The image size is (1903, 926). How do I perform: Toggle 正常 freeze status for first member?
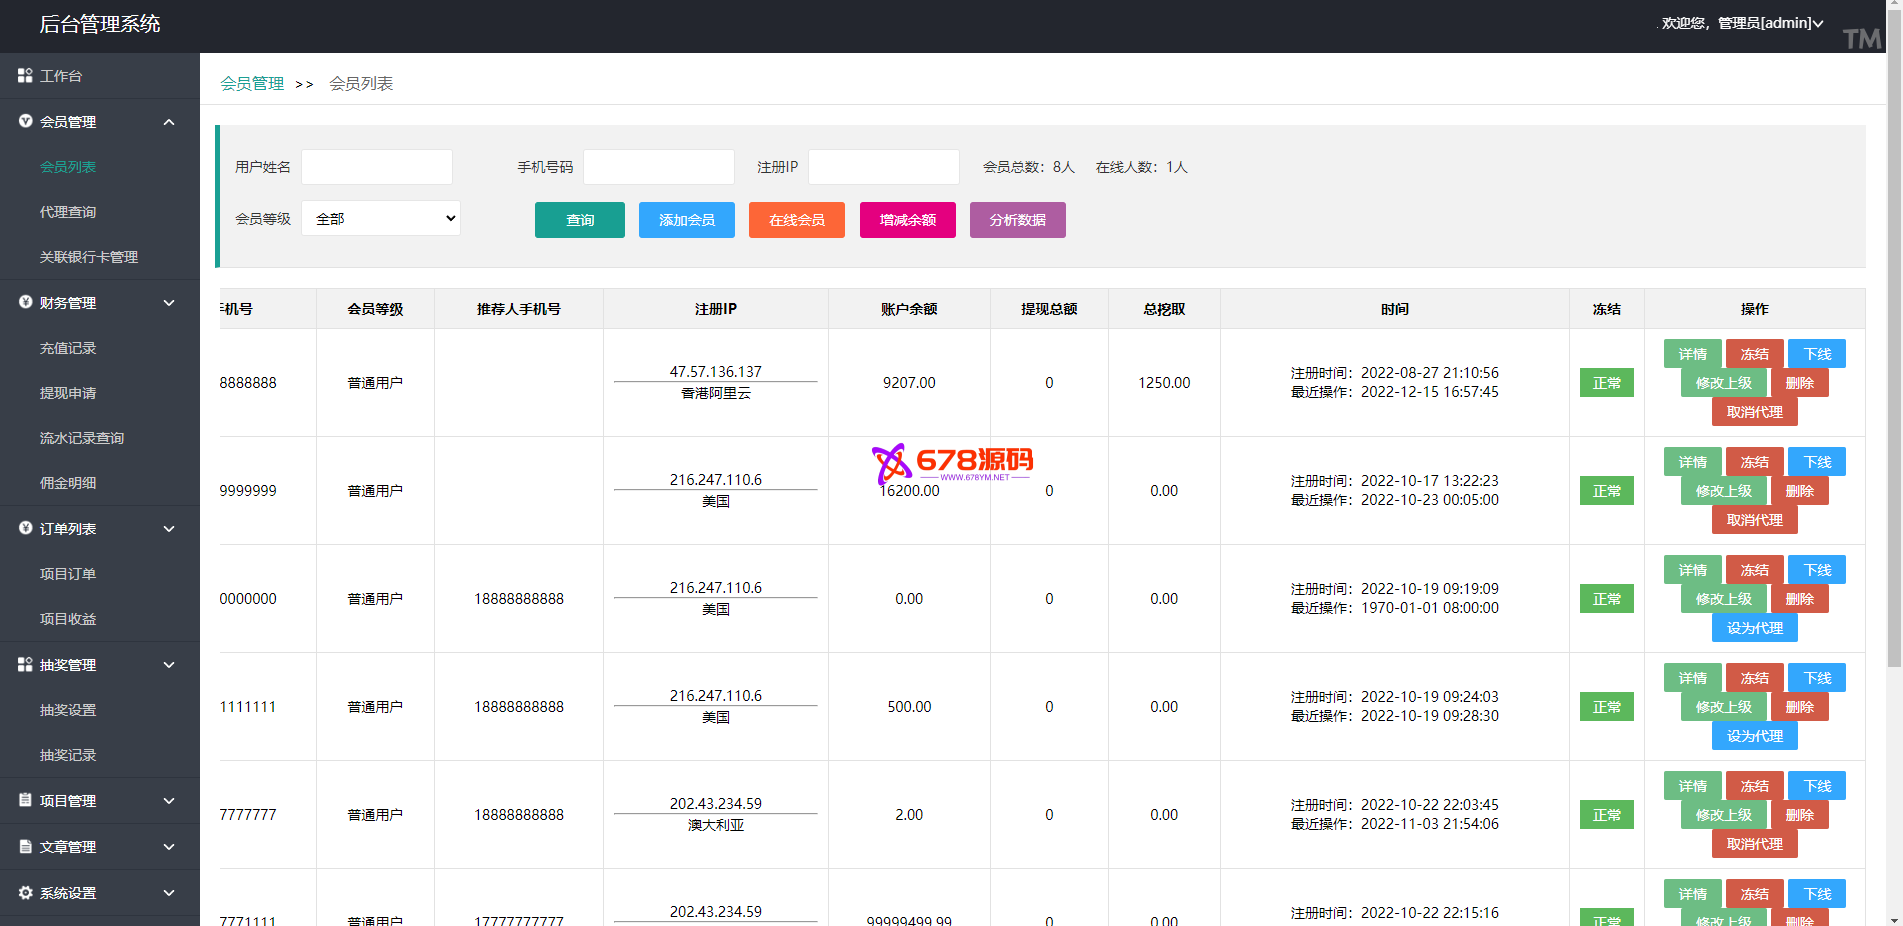click(1606, 383)
